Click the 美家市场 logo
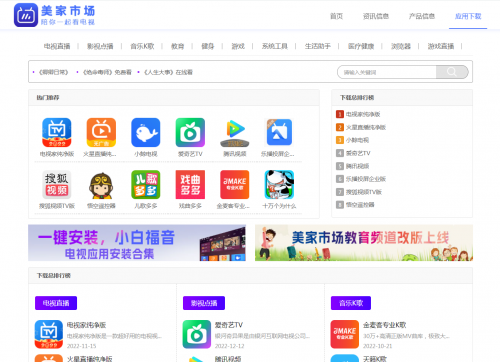The height and width of the screenshot is (362, 500). 54,15
